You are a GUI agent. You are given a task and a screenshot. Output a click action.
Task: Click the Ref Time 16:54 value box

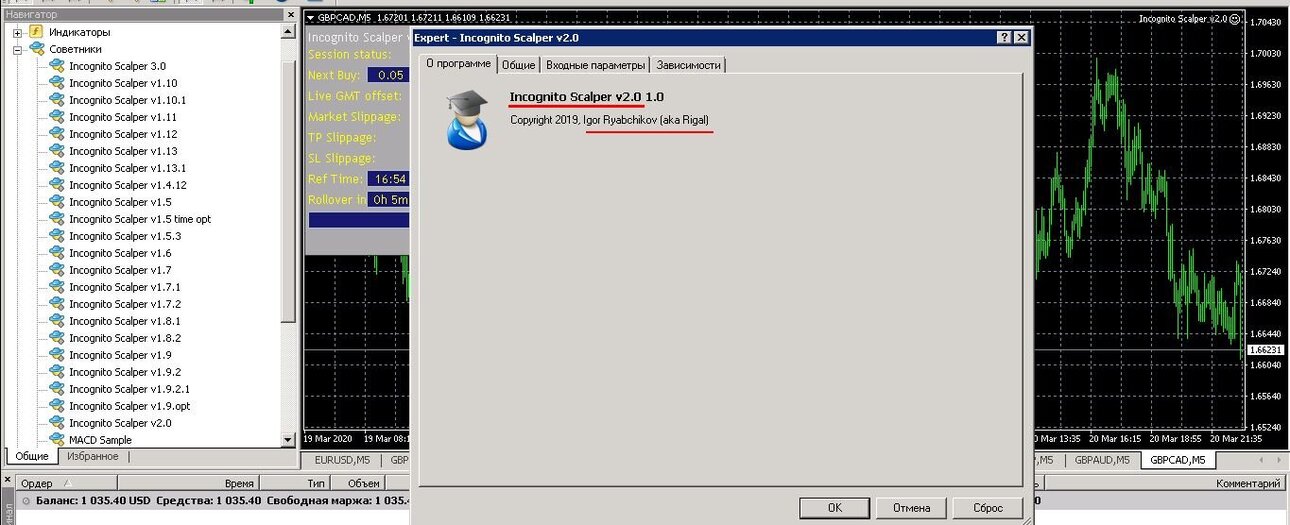point(389,179)
